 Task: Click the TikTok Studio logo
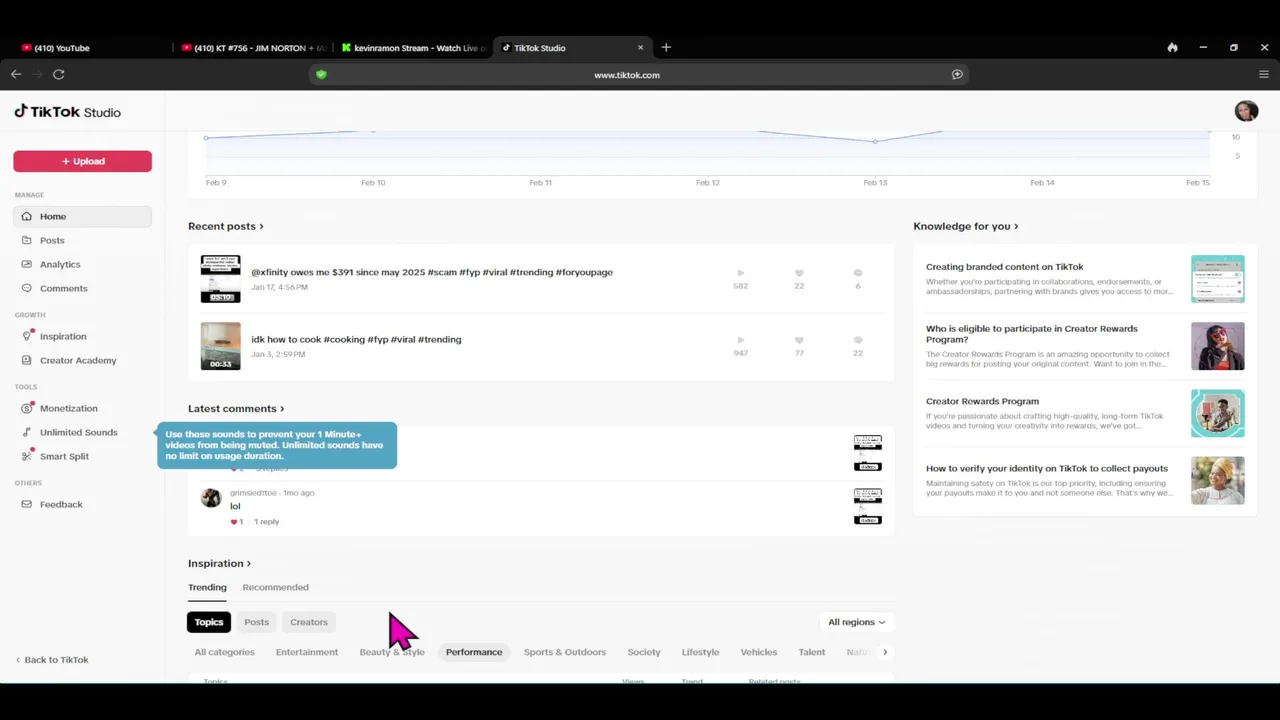(67, 112)
